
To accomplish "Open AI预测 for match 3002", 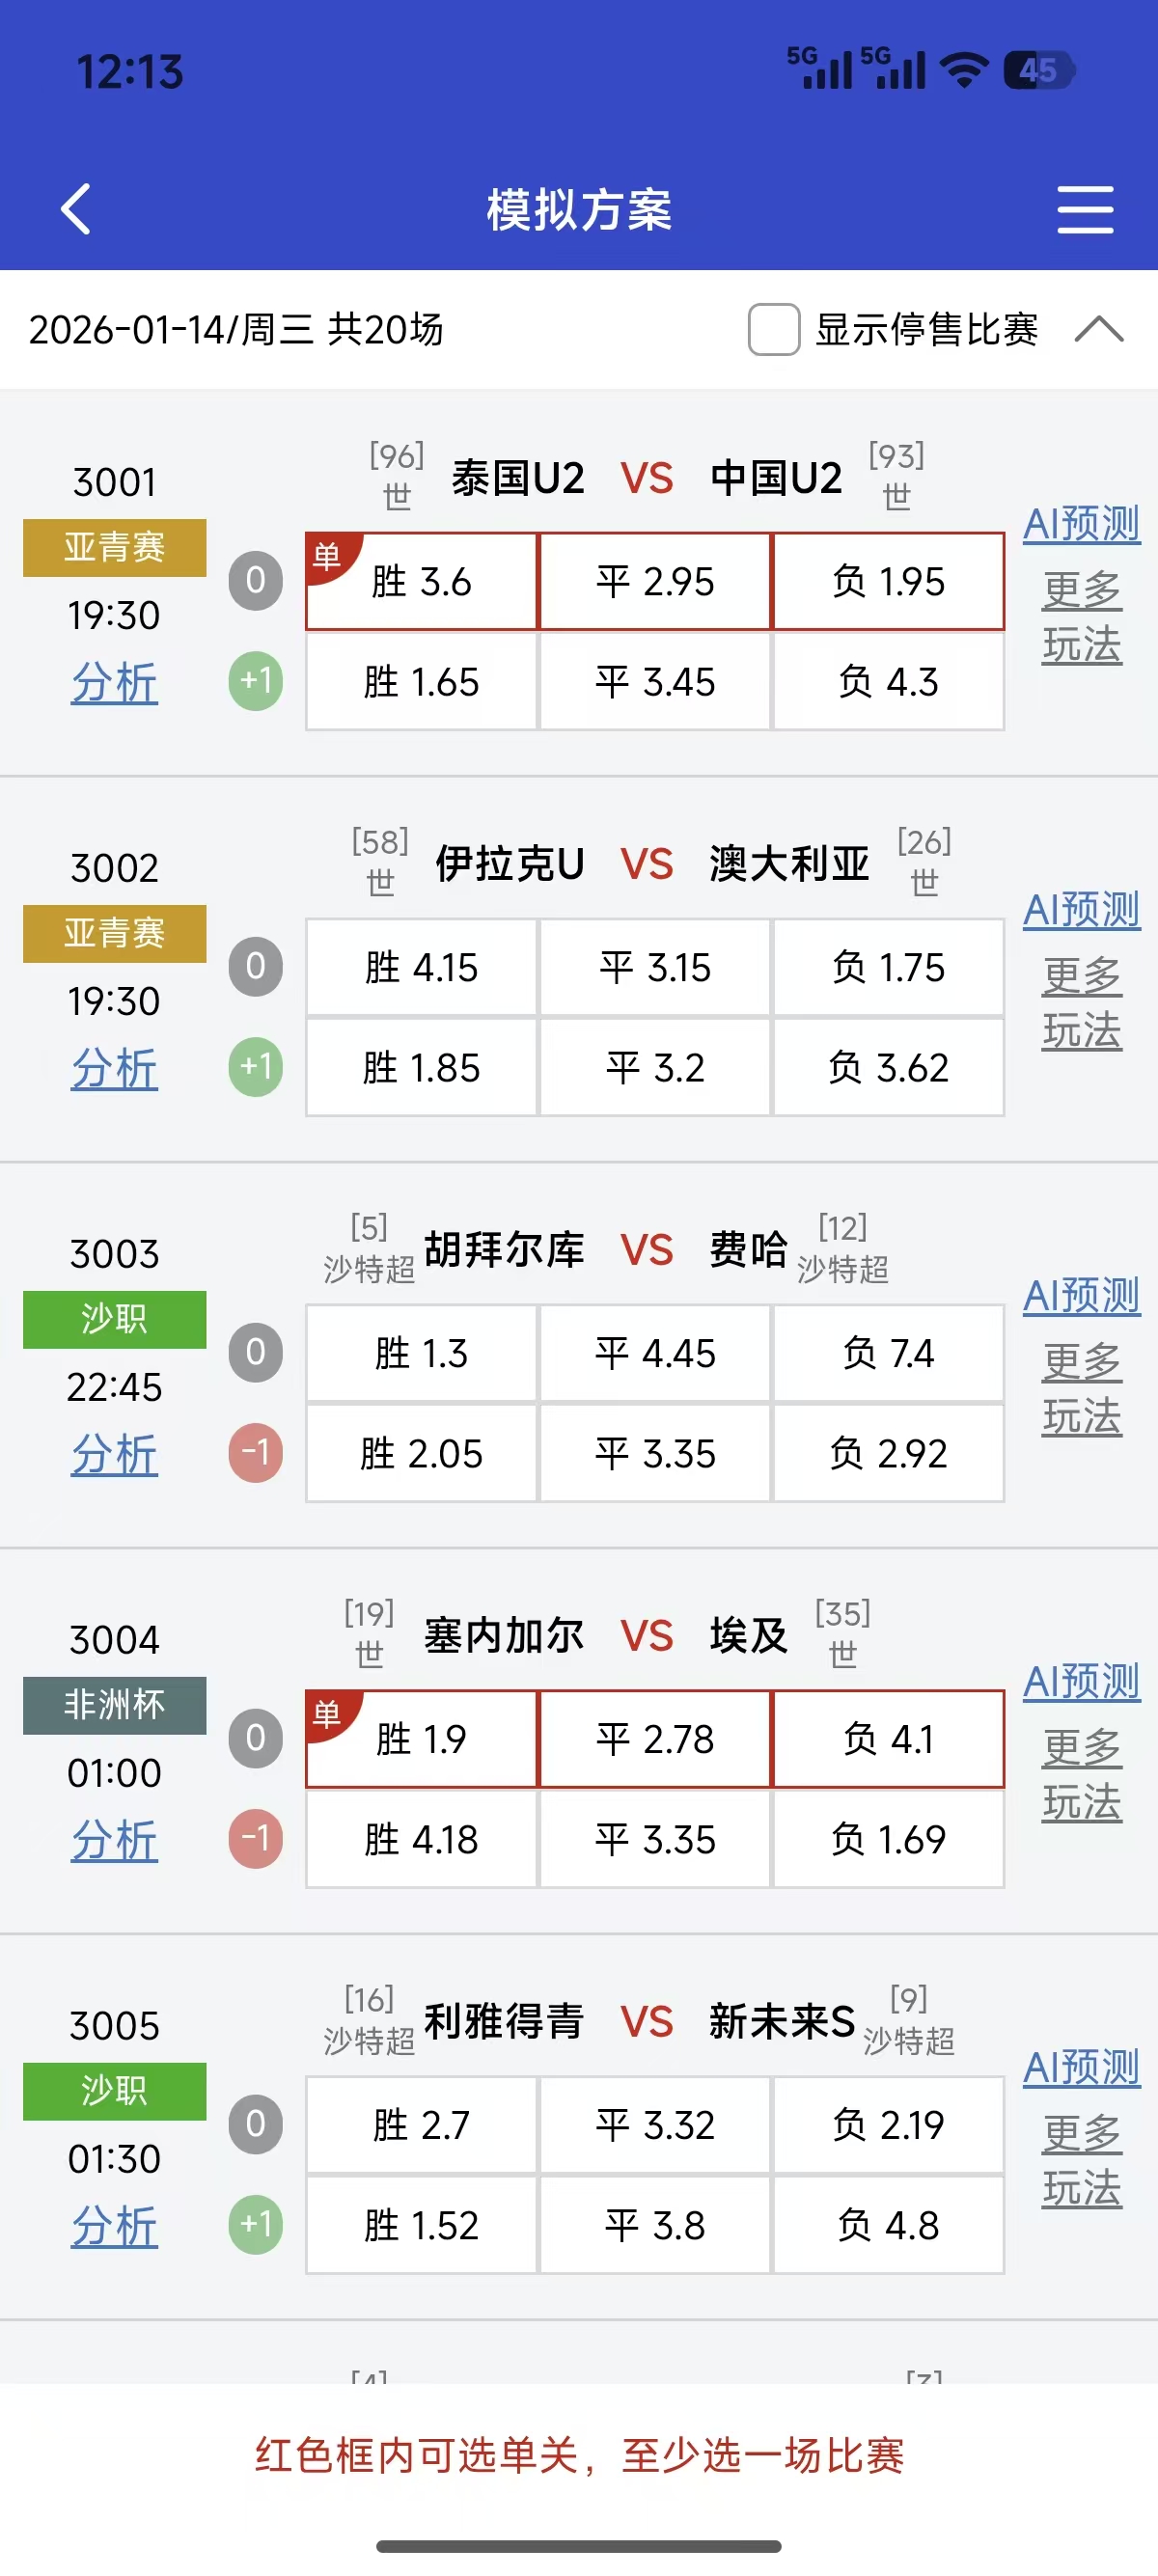I will [x=1082, y=910].
